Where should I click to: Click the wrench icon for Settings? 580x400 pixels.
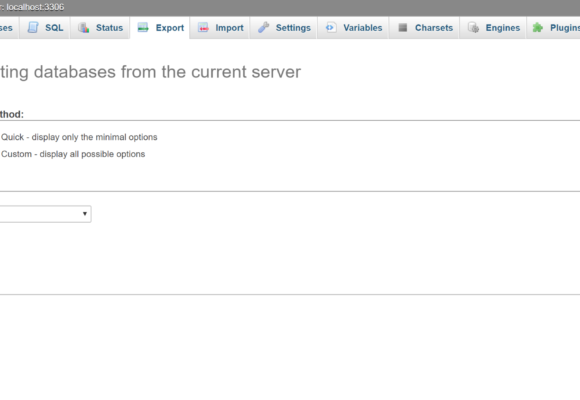263,27
